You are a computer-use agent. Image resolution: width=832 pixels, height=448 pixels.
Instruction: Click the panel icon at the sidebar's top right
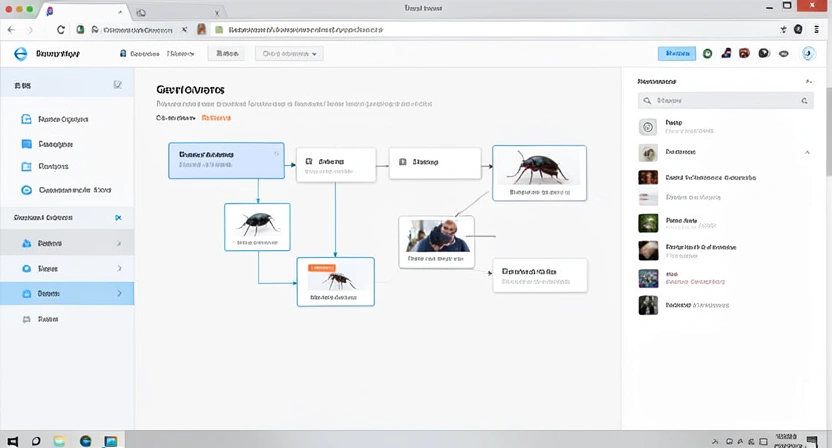pyautogui.click(x=118, y=86)
